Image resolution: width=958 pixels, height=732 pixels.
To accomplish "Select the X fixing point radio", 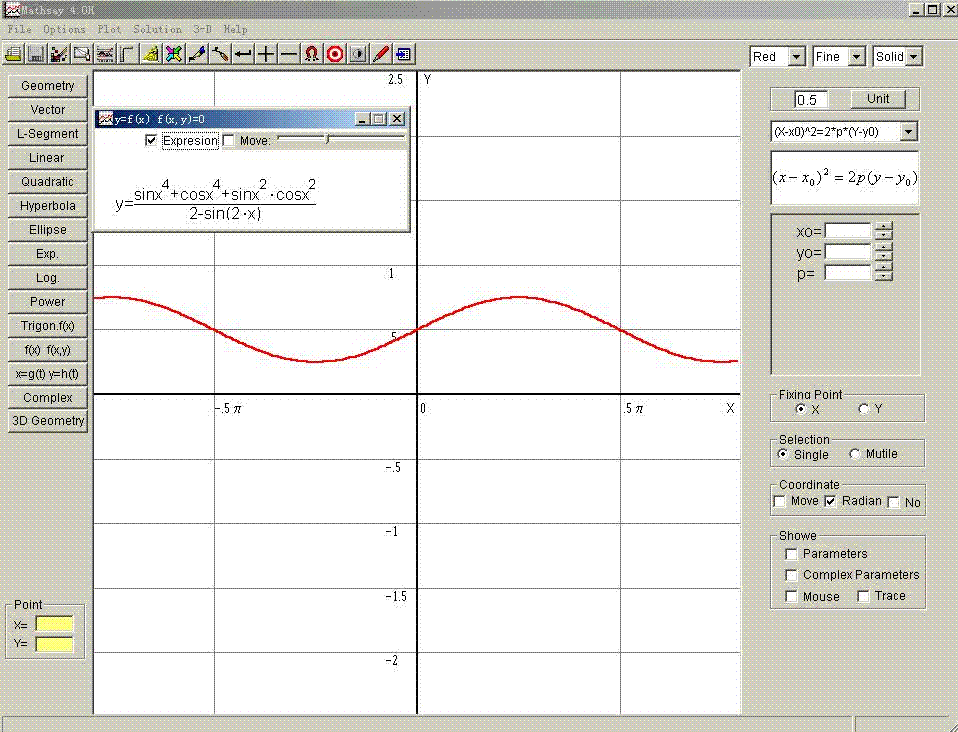I will tap(800, 409).
